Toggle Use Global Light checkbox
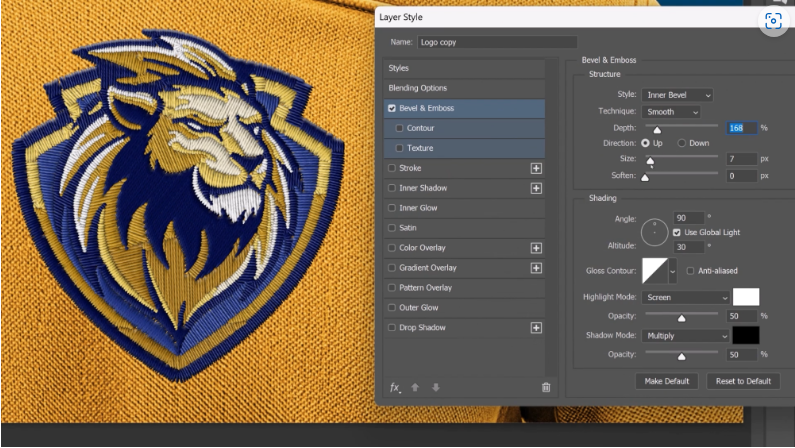This screenshot has height=448, width=795. pyautogui.click(x=676, y=232)
